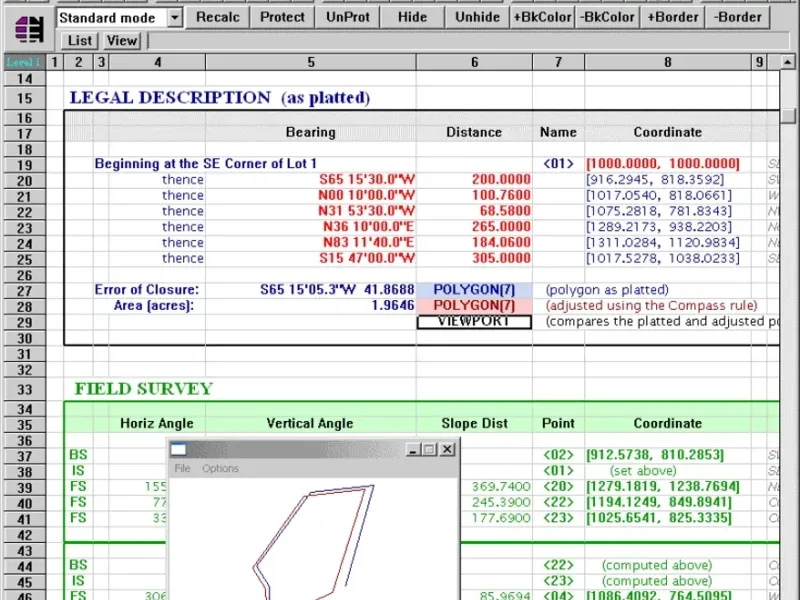Click slope distance 177.6900 cell
Viewport: 800px width, 600px height.
[x=501, y=518]
